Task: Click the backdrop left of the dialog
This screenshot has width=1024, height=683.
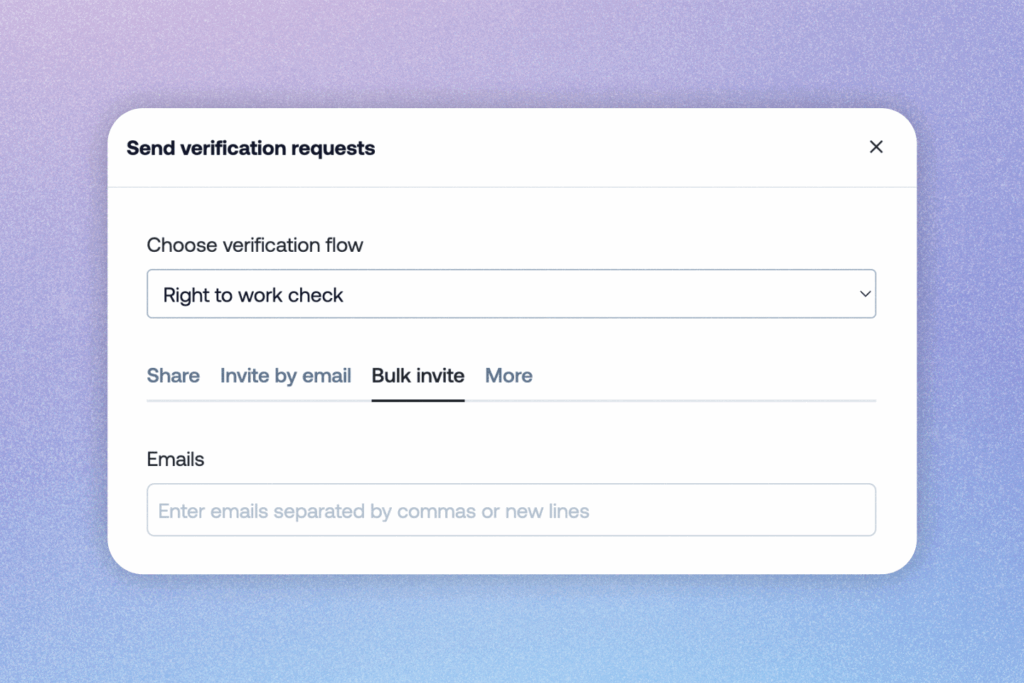Action: [x=53, y=340]
